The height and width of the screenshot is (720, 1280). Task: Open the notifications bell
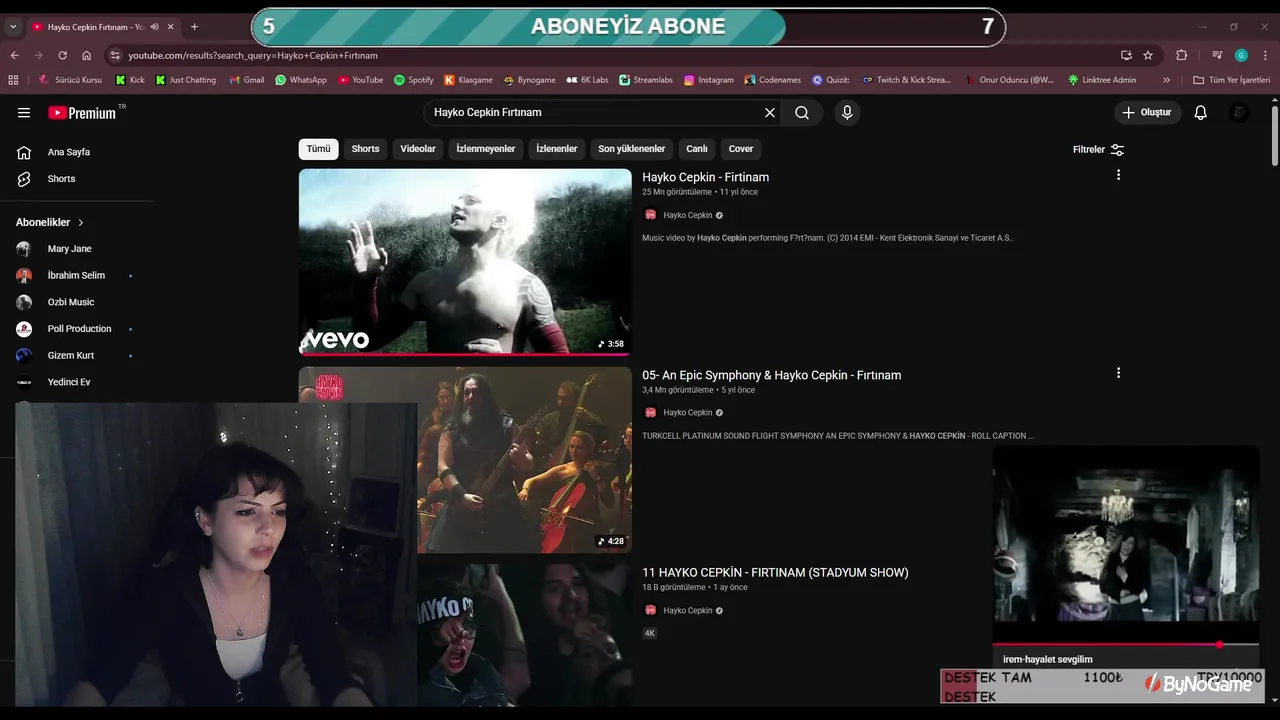(1201, 113)
